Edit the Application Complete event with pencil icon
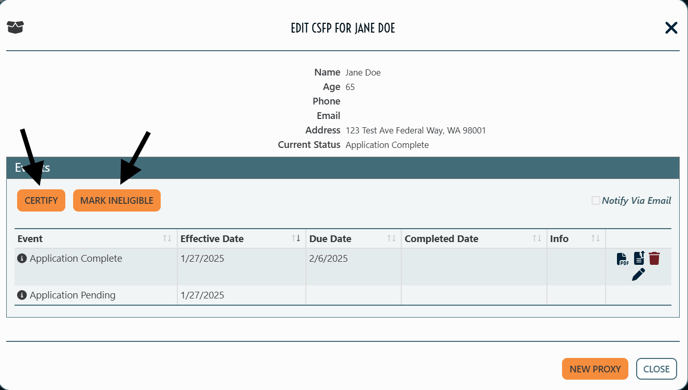The width and height of the screenshot is (688, 390). click(x=638, y=275)
